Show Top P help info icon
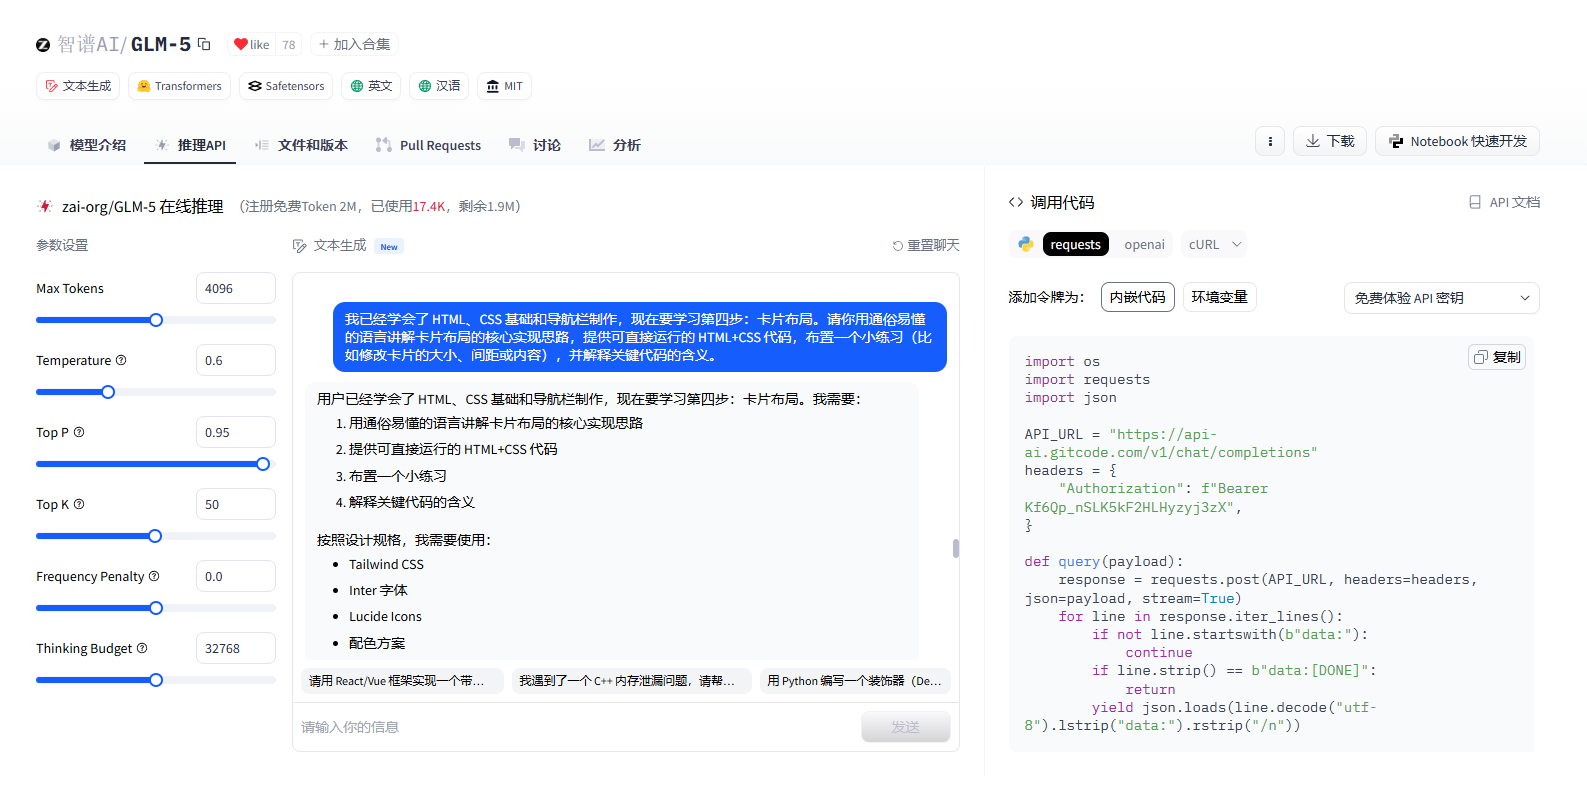 [x=79, y=432]
